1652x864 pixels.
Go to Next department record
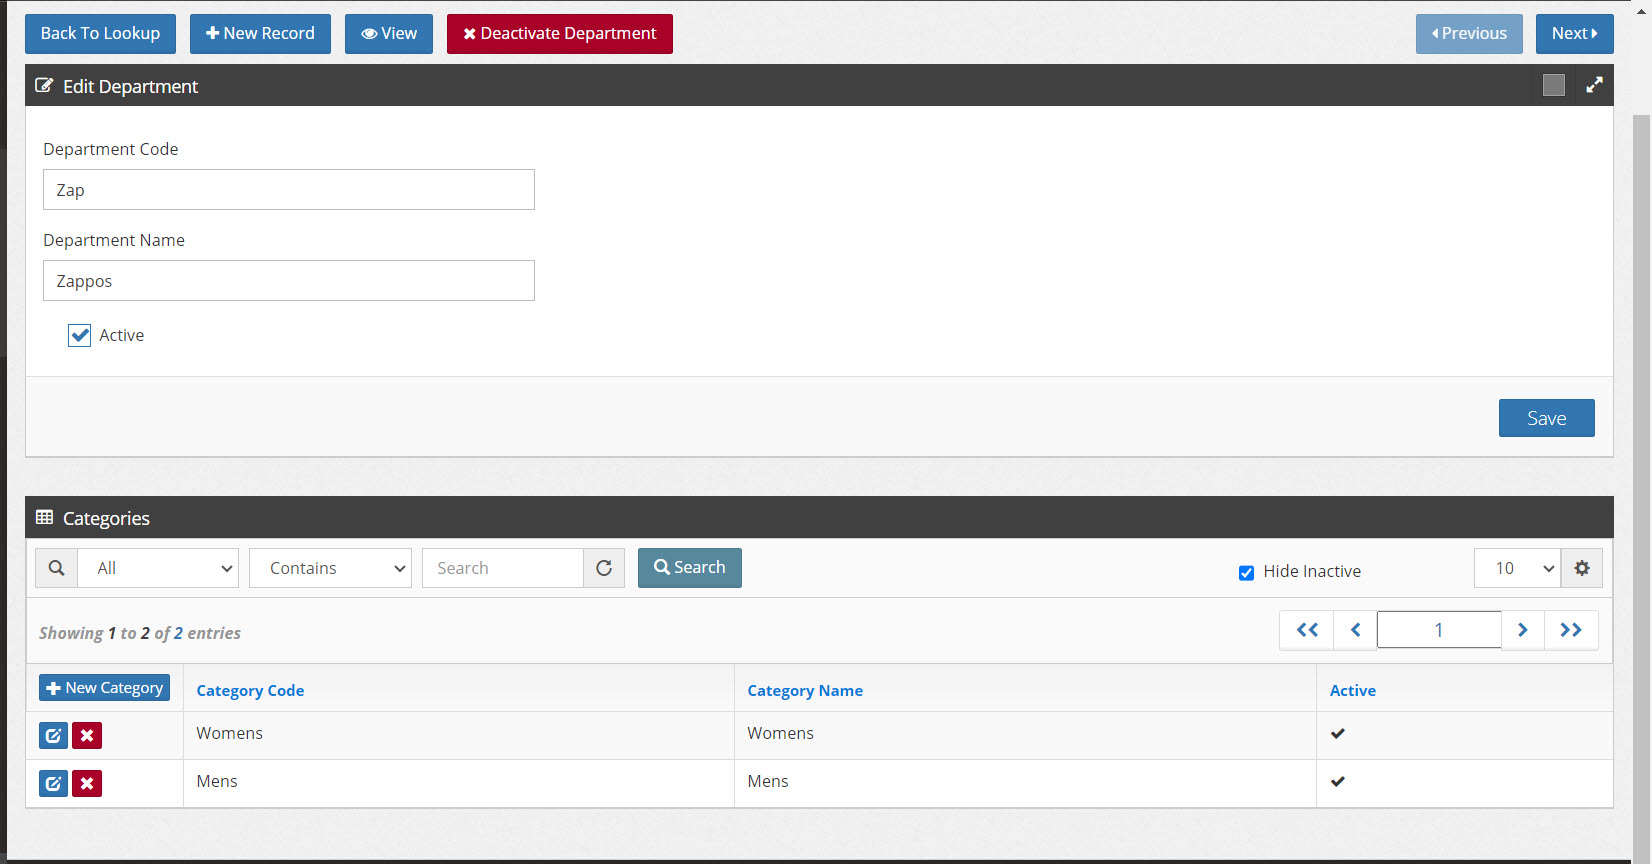pos(1575,34)
